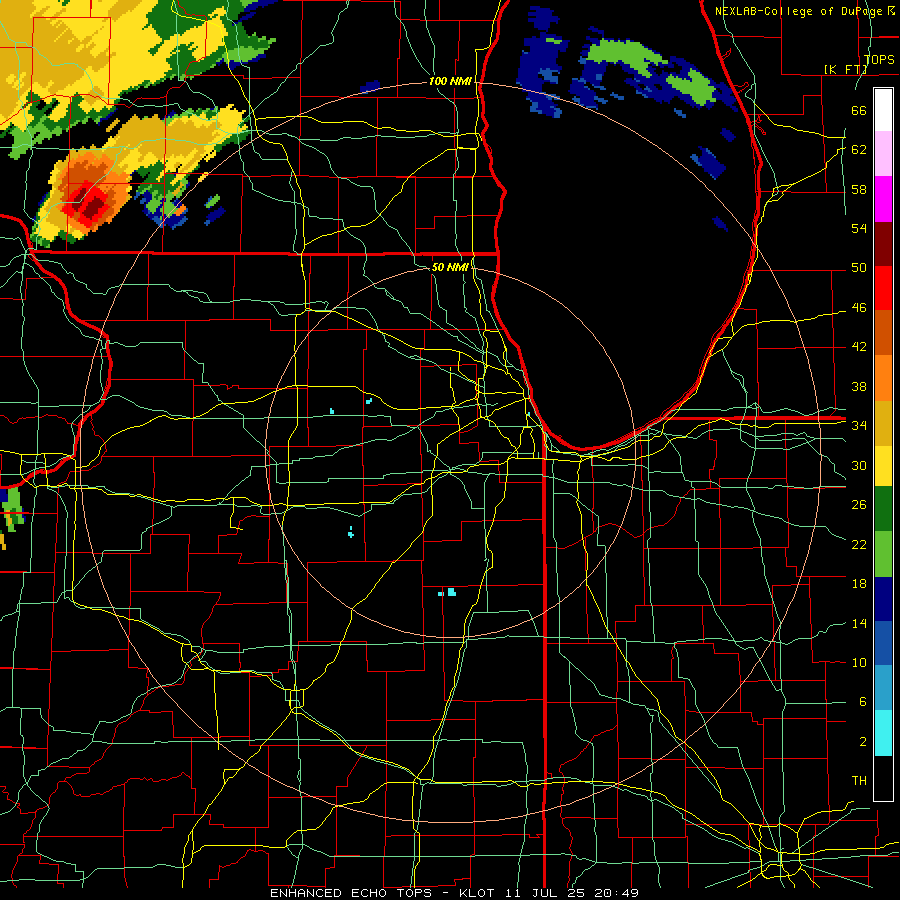The width and height of the screenshot is (900, 900).
Task: Select the 22 value on the legend
Action: (x=859, y=544)
